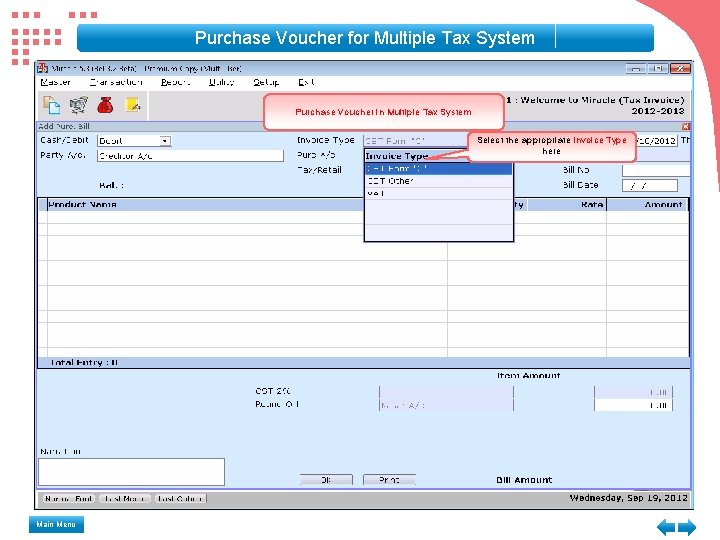This screenshot has height=540, width=720.
Task: Click the Bill Amount label
Action: point(524,480)
